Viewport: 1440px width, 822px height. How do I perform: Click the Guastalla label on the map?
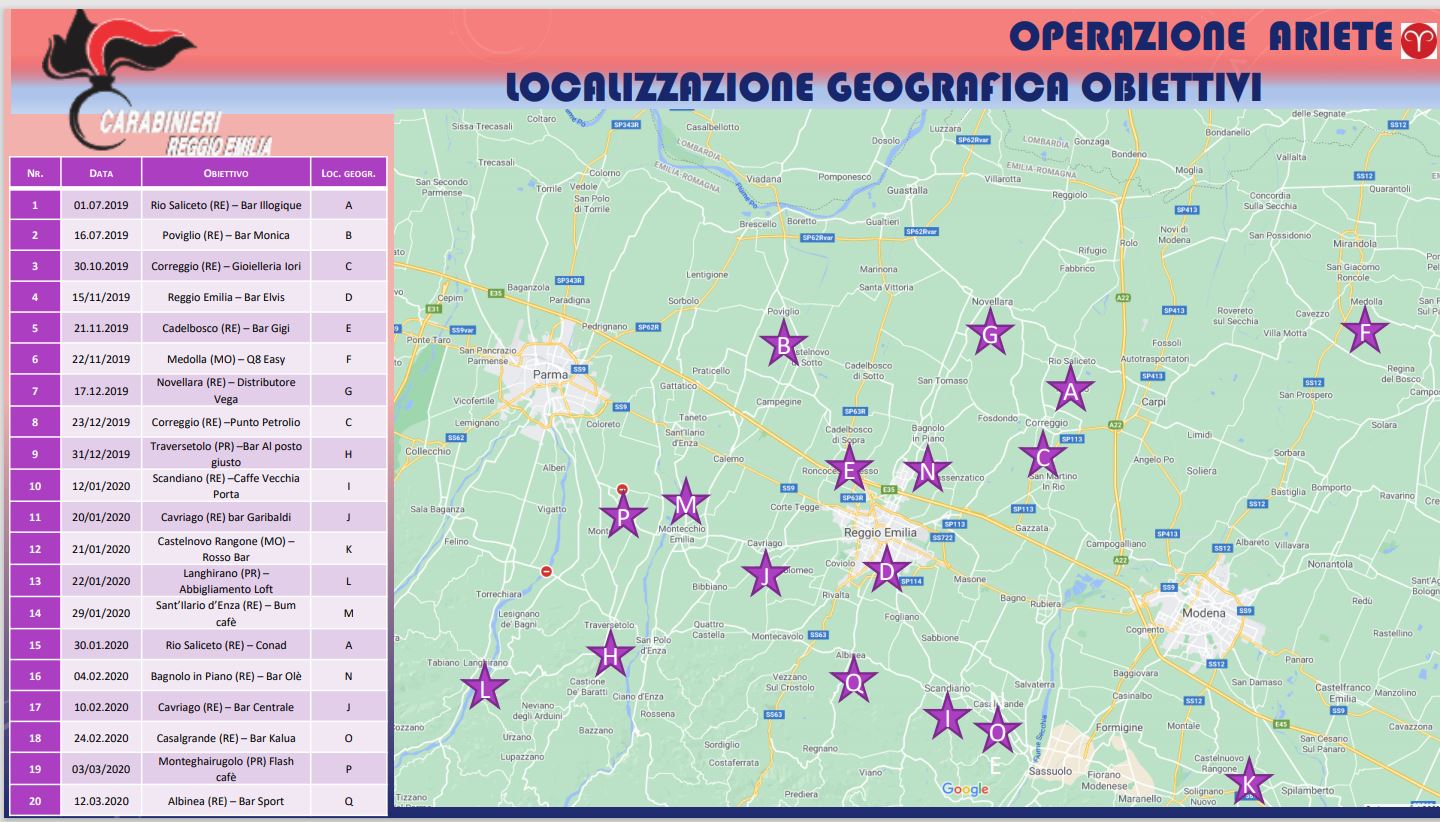click(907, 190)
